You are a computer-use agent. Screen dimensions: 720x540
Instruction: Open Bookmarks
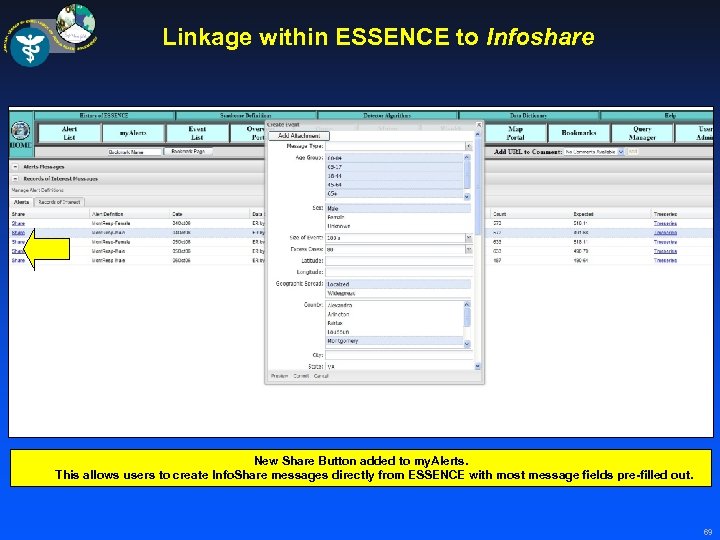579,133
